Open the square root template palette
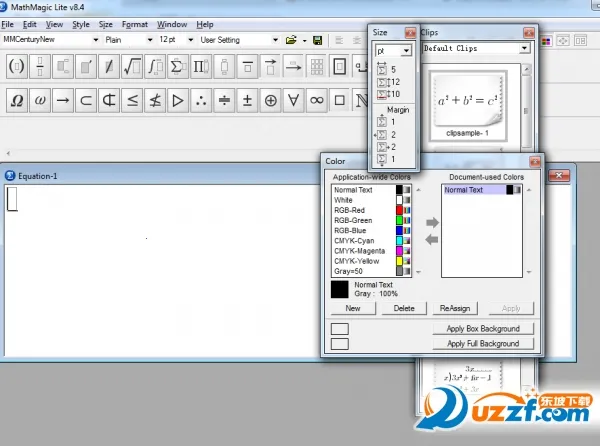The image size is (600, 446). pyautogui.click(x=132, y=67)
